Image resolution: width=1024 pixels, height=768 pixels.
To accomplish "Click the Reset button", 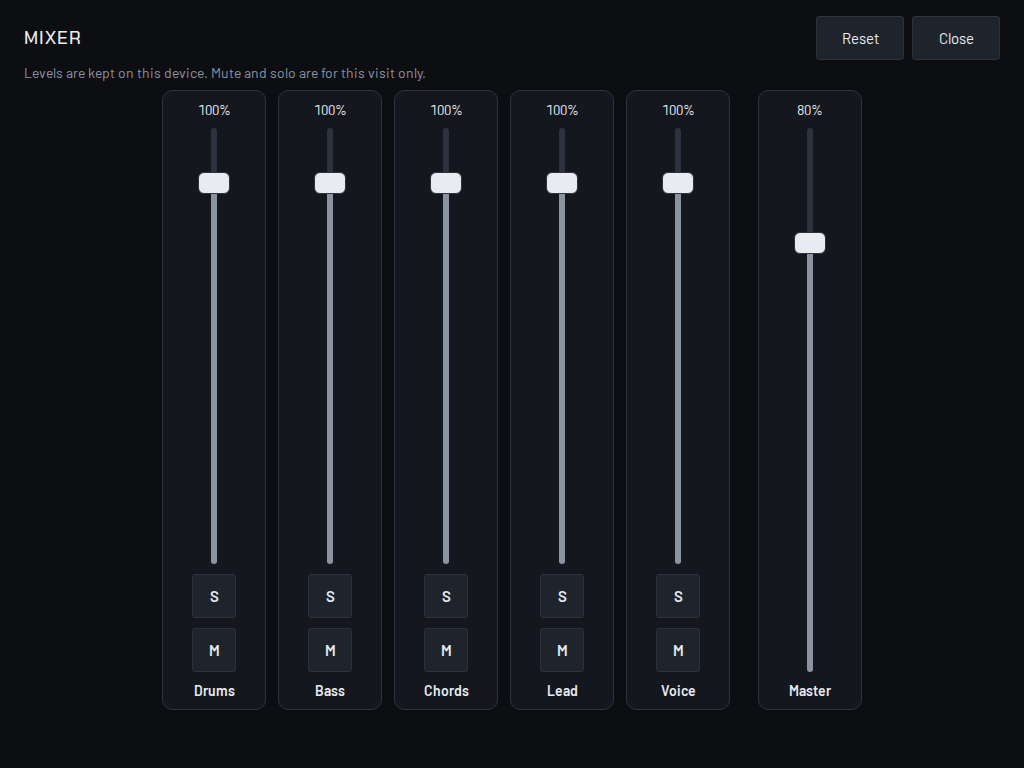I will [860, 39].
